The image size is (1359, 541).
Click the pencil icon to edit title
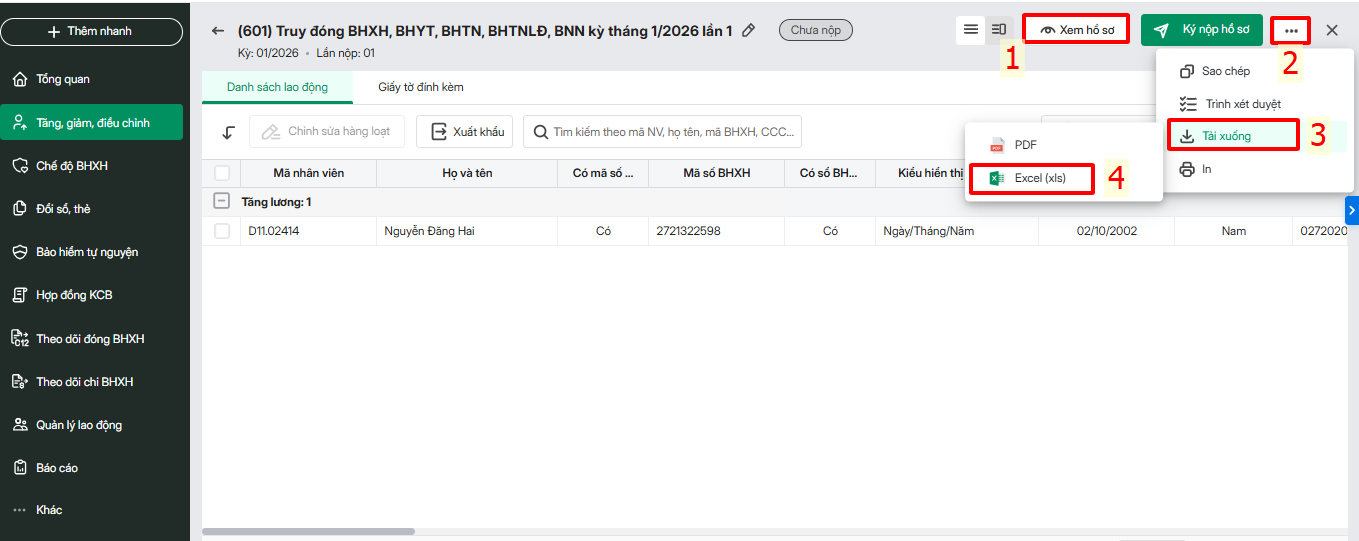coord(748,31)
